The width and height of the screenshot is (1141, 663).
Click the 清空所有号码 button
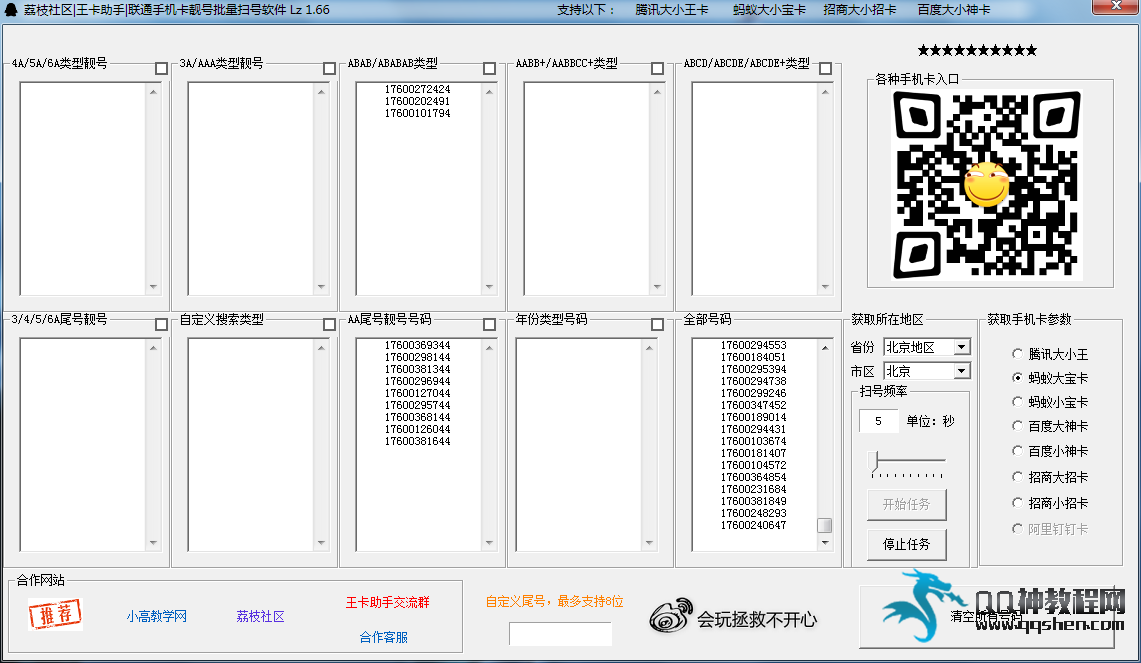click(987, 616)
